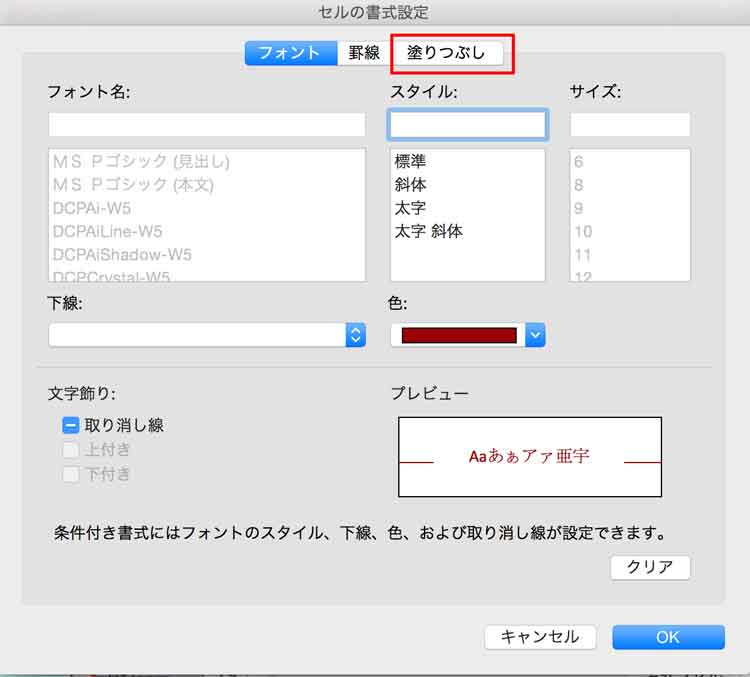
Task: Confirm with the OK button
Action: click(x=668, y=637)
